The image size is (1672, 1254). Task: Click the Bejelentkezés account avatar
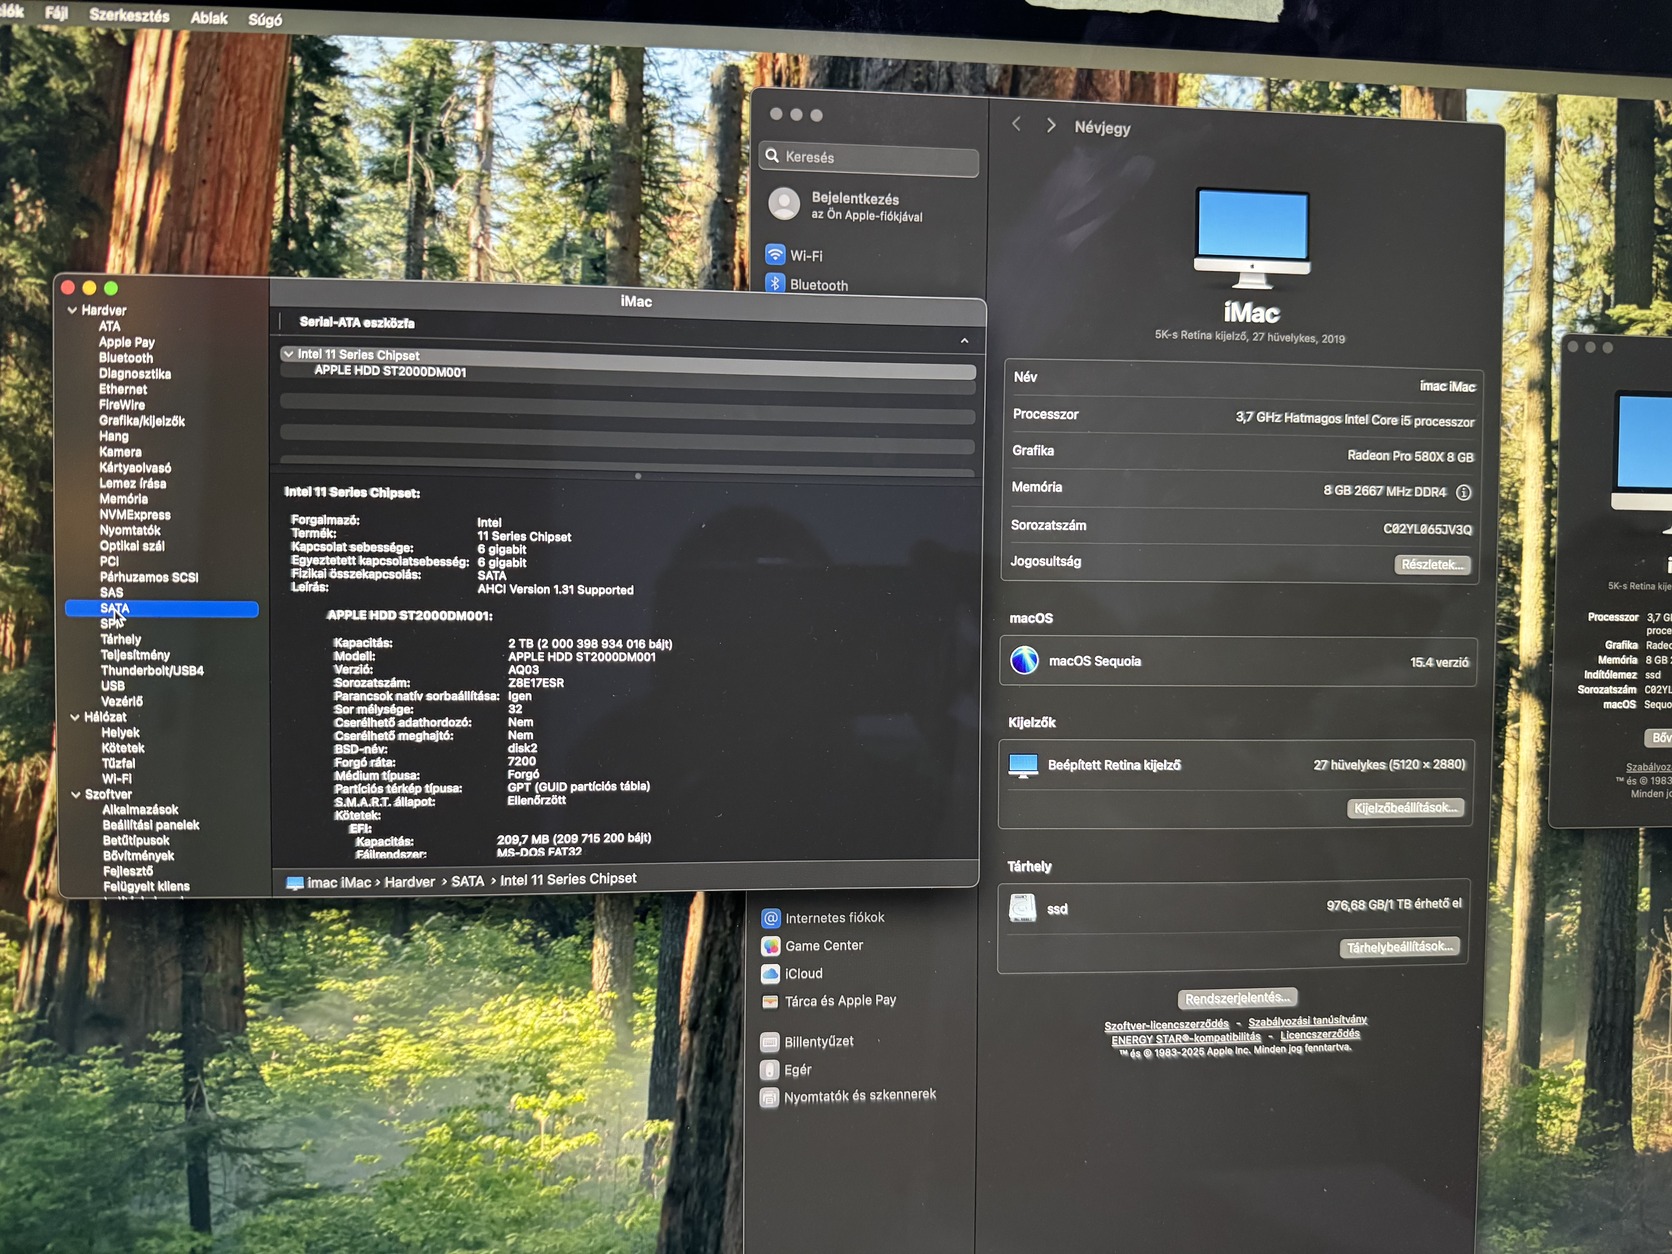tap(784, 204)
